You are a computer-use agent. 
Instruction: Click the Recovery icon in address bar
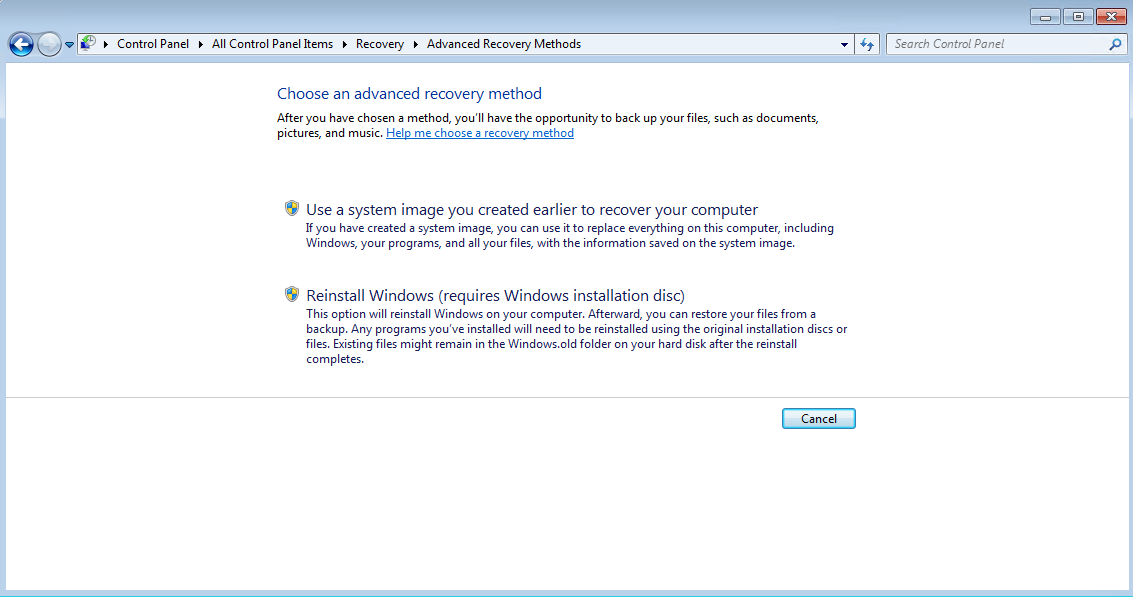(x=88, y=44)
